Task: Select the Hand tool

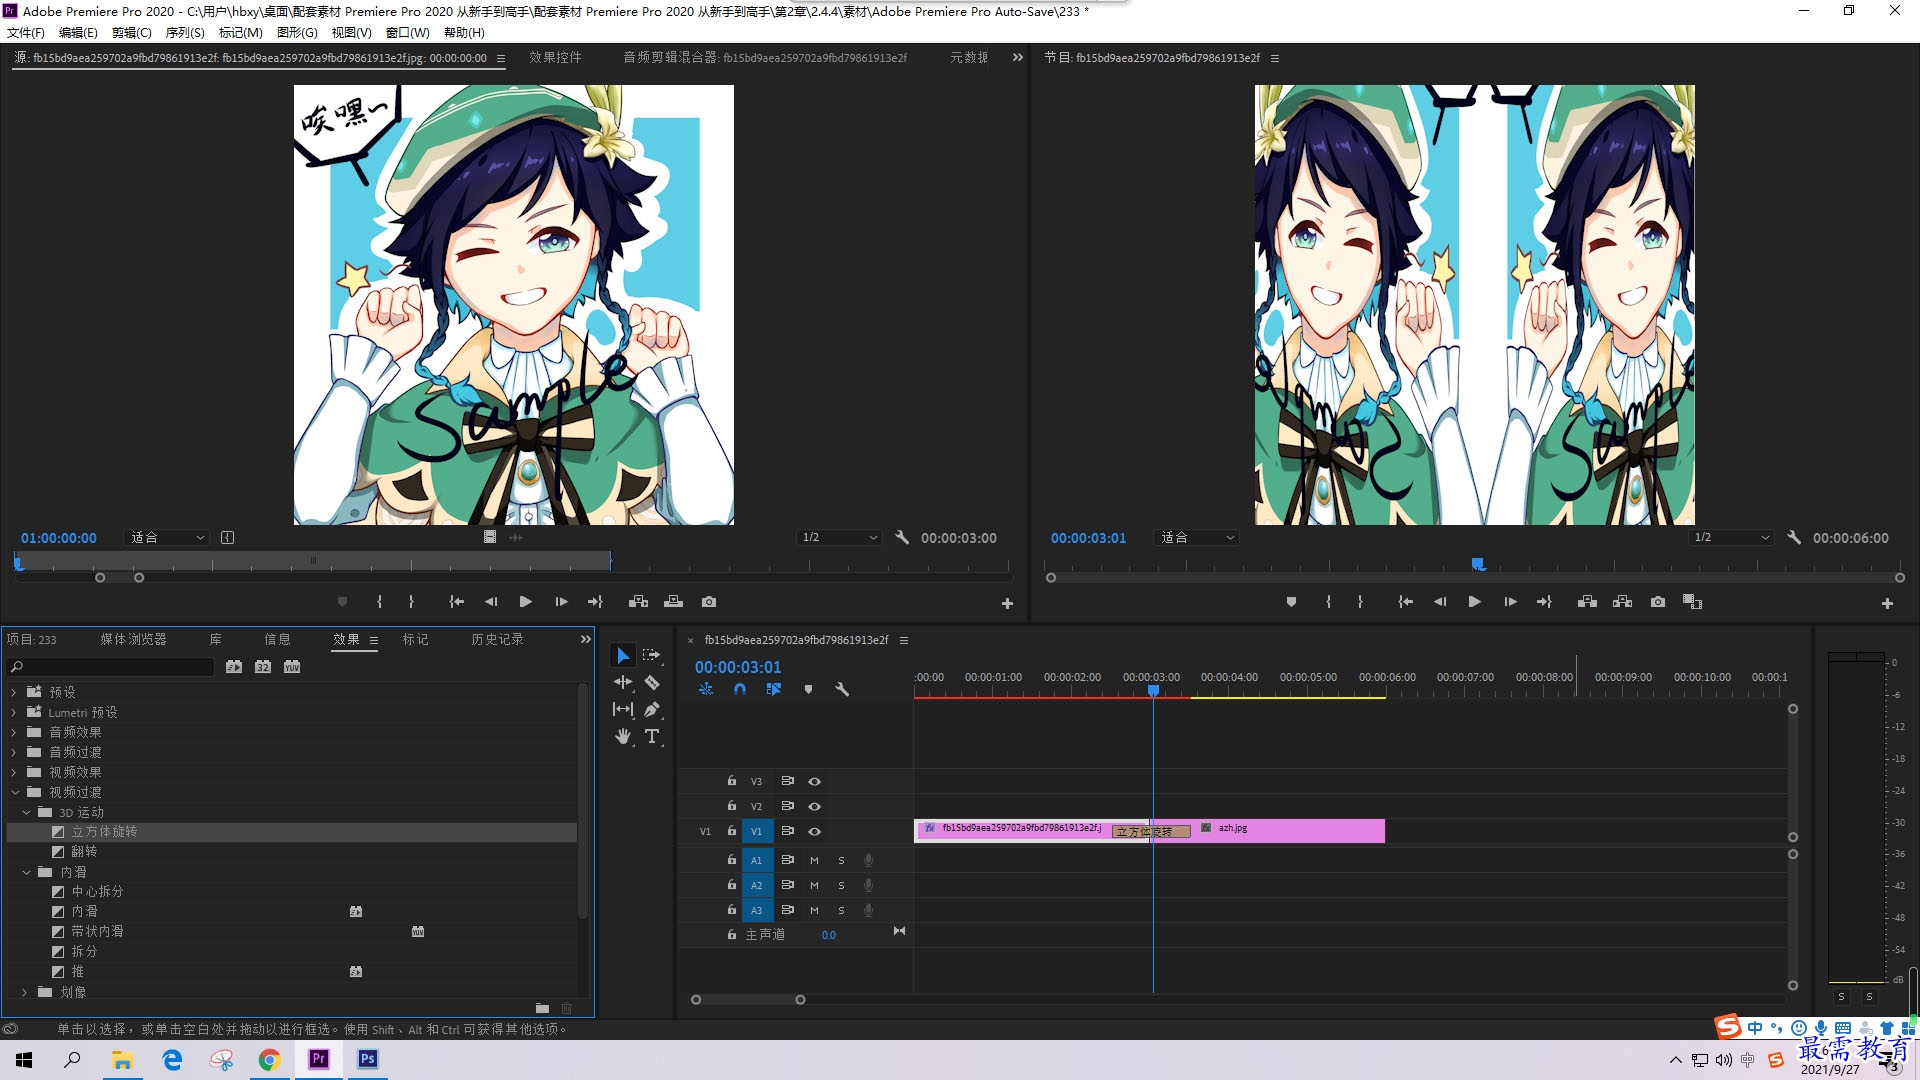Action: pos(623,737)
